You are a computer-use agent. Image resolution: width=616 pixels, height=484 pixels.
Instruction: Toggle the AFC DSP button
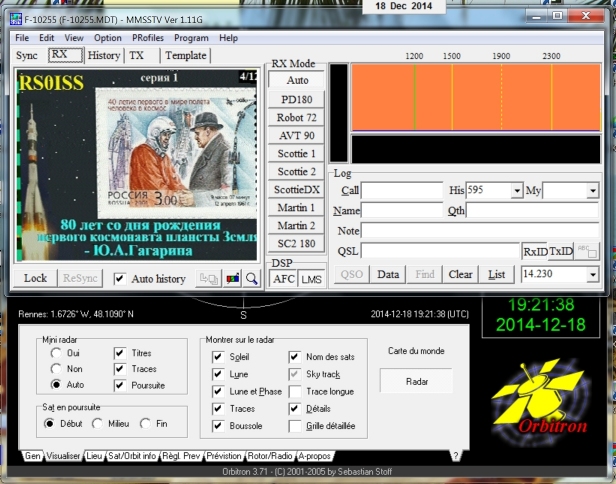284,279
